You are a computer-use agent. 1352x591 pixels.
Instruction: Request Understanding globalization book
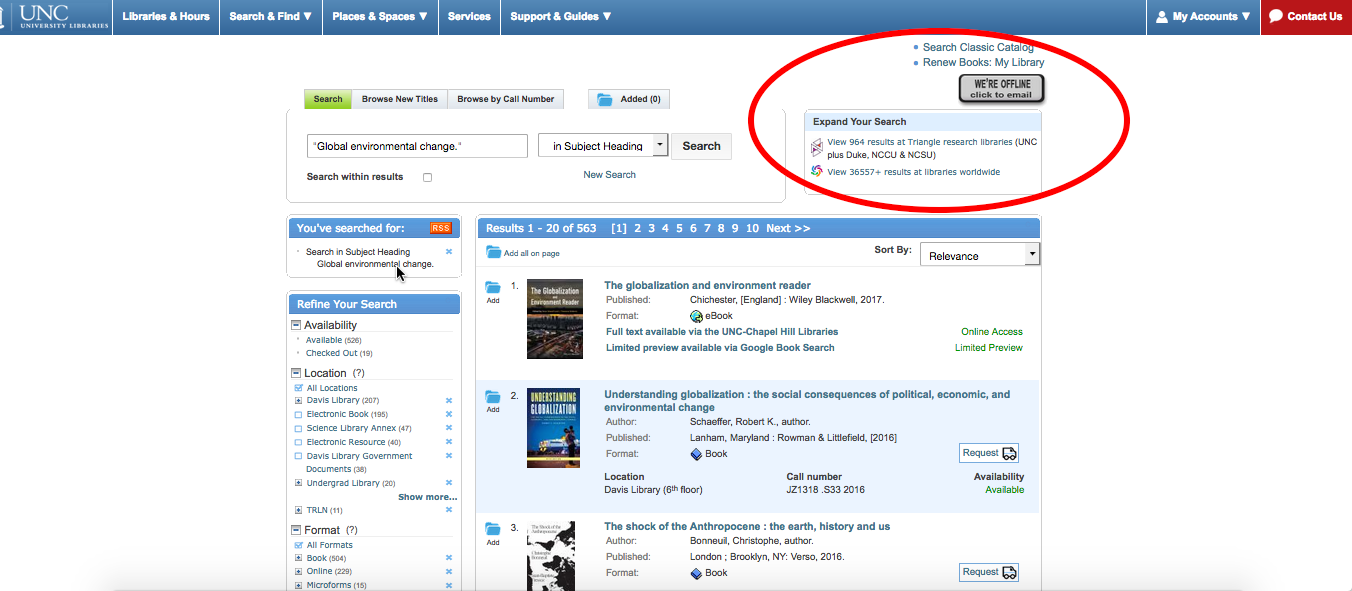pos(989,453)
